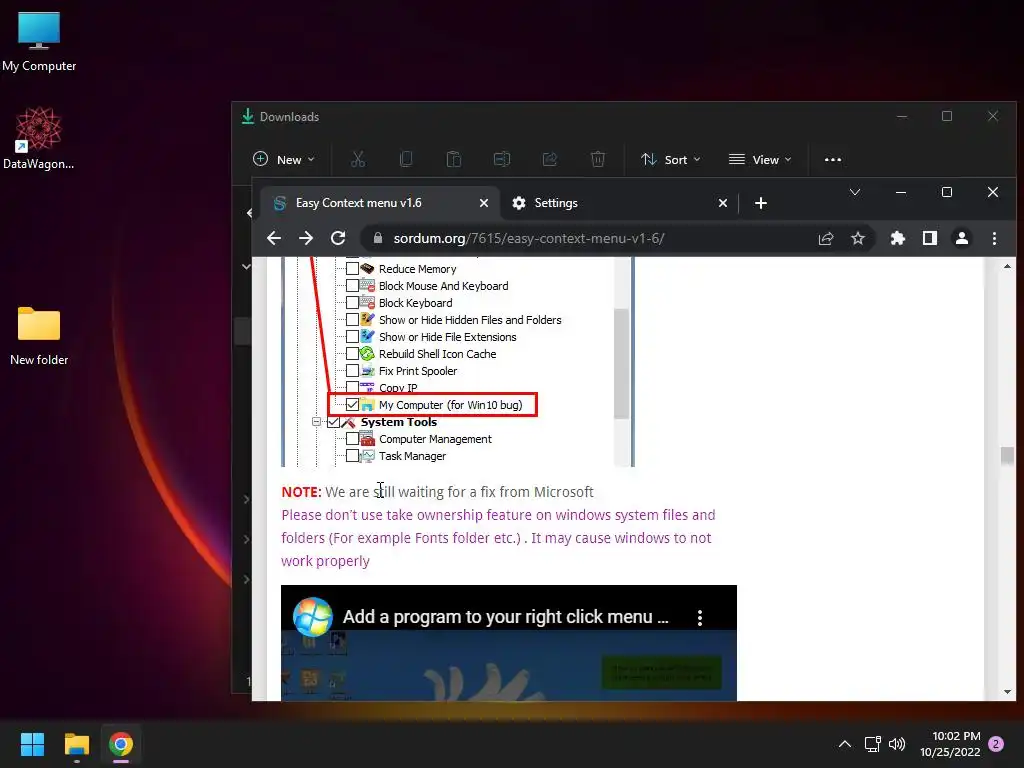This screenshot has width=1024, height=768.
Task: Switch to the Settings tab
Action: click(619, 203)
